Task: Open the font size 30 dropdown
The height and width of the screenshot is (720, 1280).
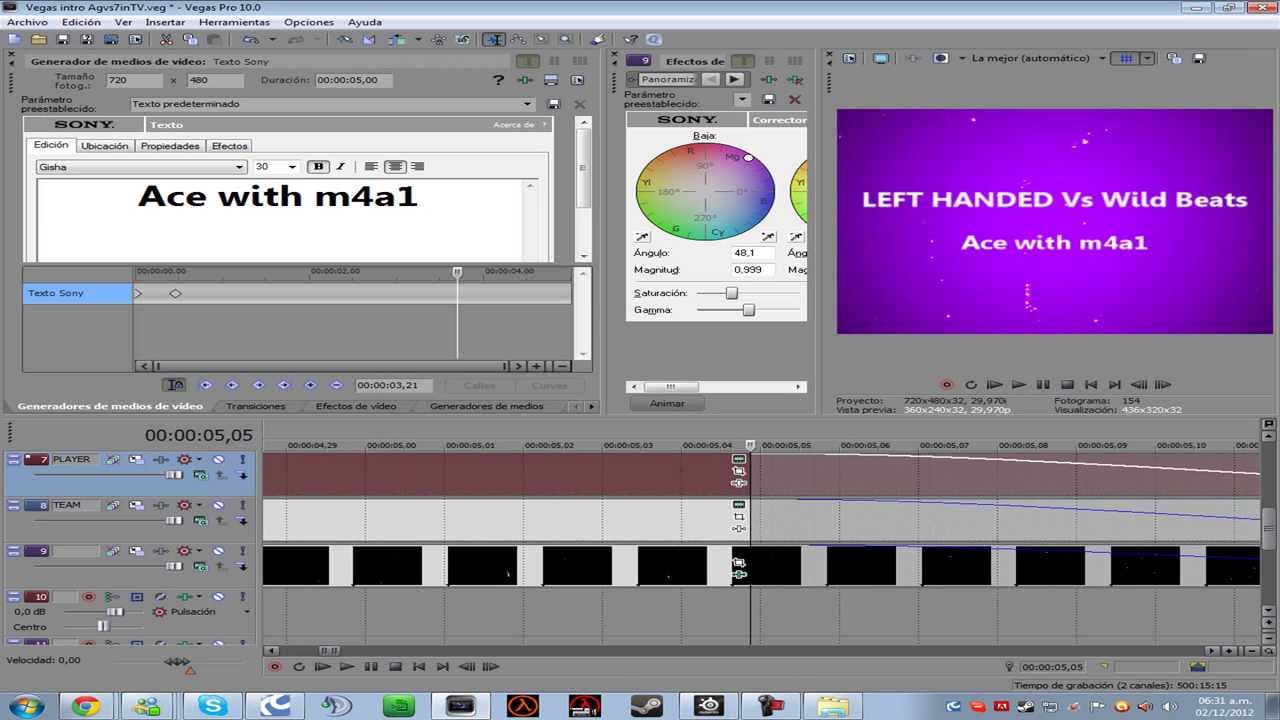Action: [x=292, y=167]
